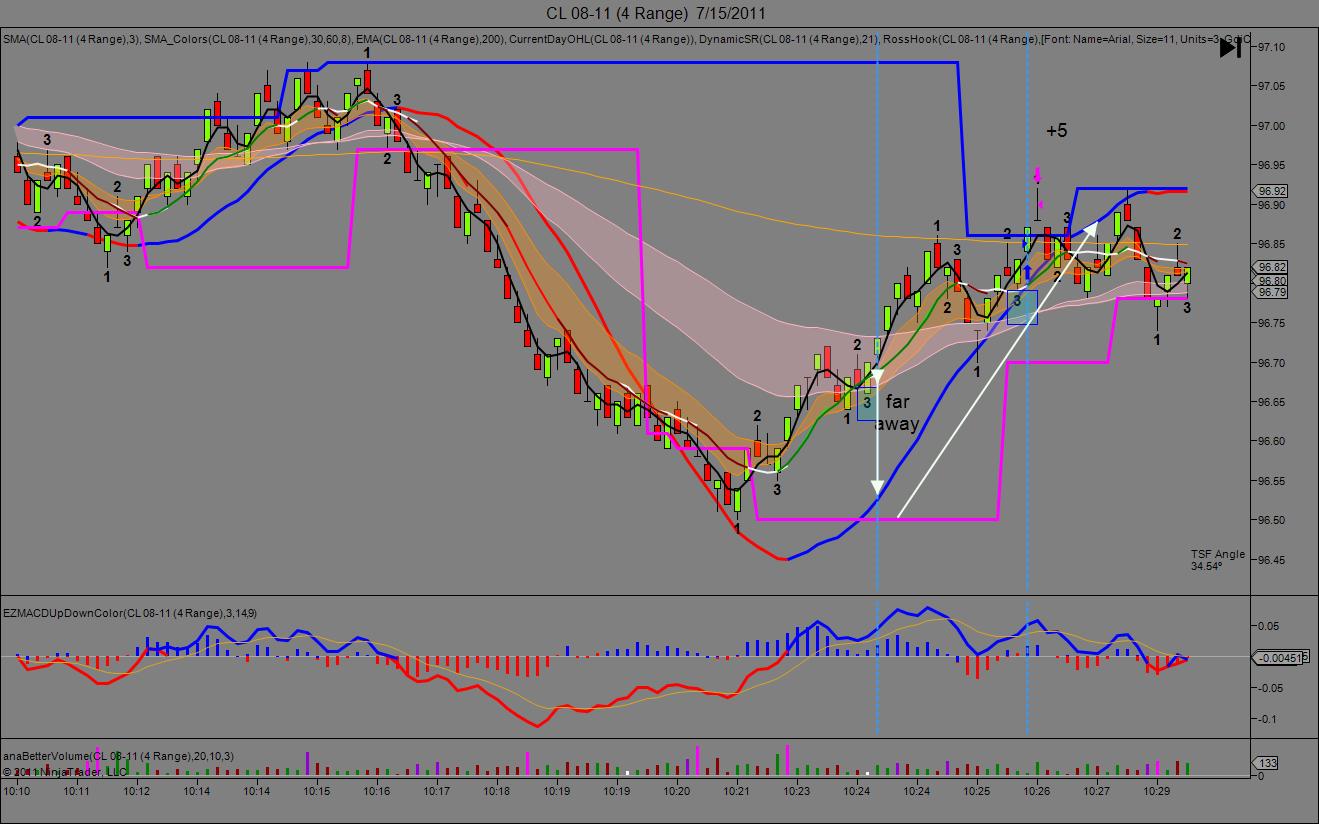Viewport: 1319px width, 824px height.
Task: Click the 10:23 time axis label
Action: [x=798, y=791]
